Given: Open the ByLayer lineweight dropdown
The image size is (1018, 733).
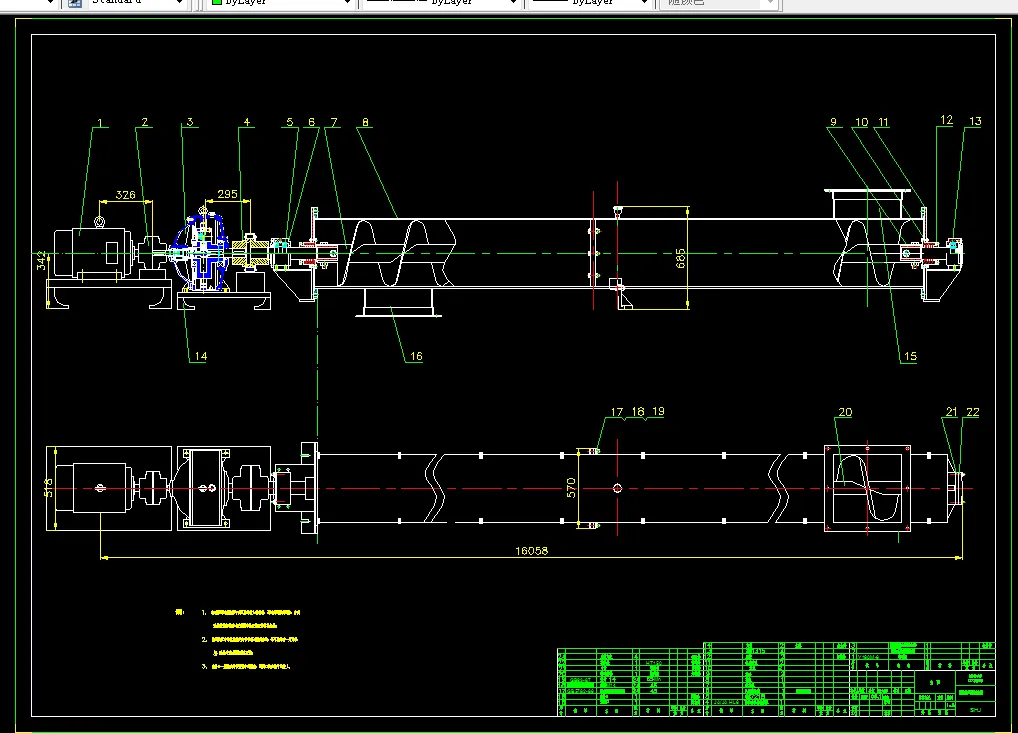Looking at the screenshot, I should (x=590, y=3).
